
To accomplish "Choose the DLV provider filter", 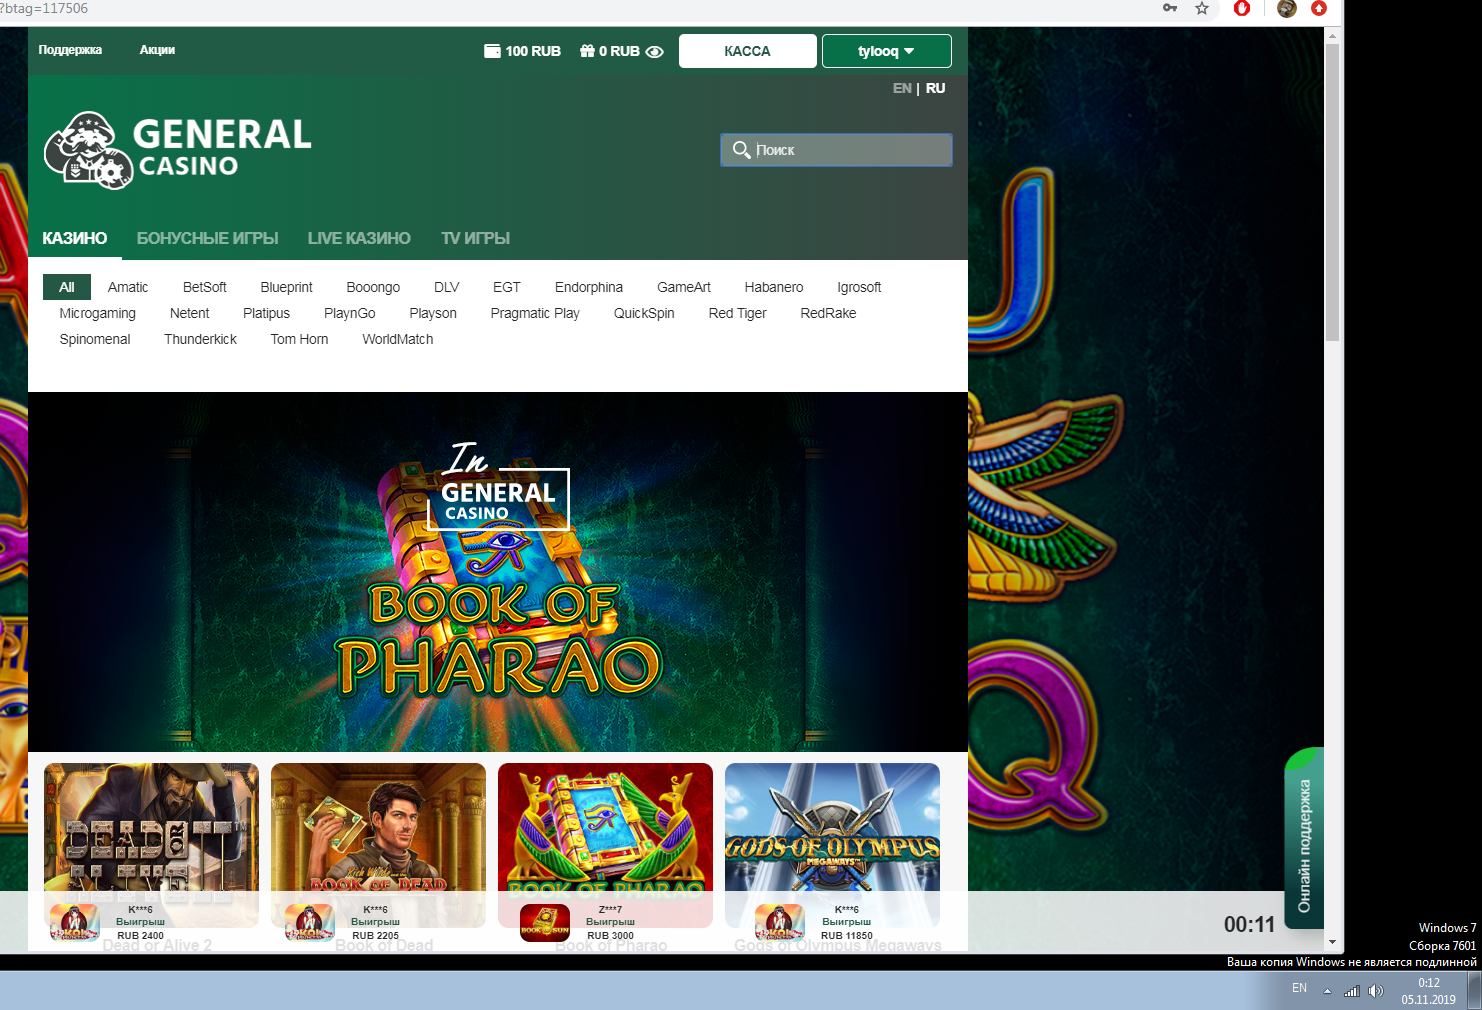I will pyautogui.click(x=447, y=287).
